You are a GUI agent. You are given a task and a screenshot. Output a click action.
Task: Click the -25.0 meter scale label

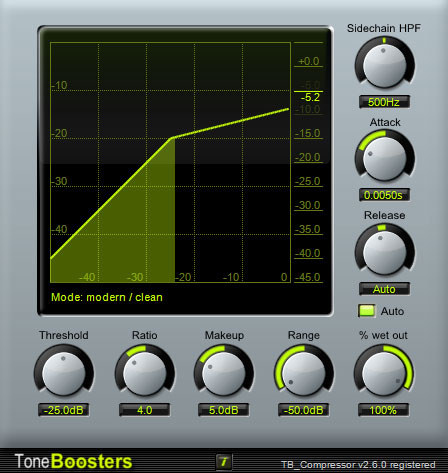308,181
